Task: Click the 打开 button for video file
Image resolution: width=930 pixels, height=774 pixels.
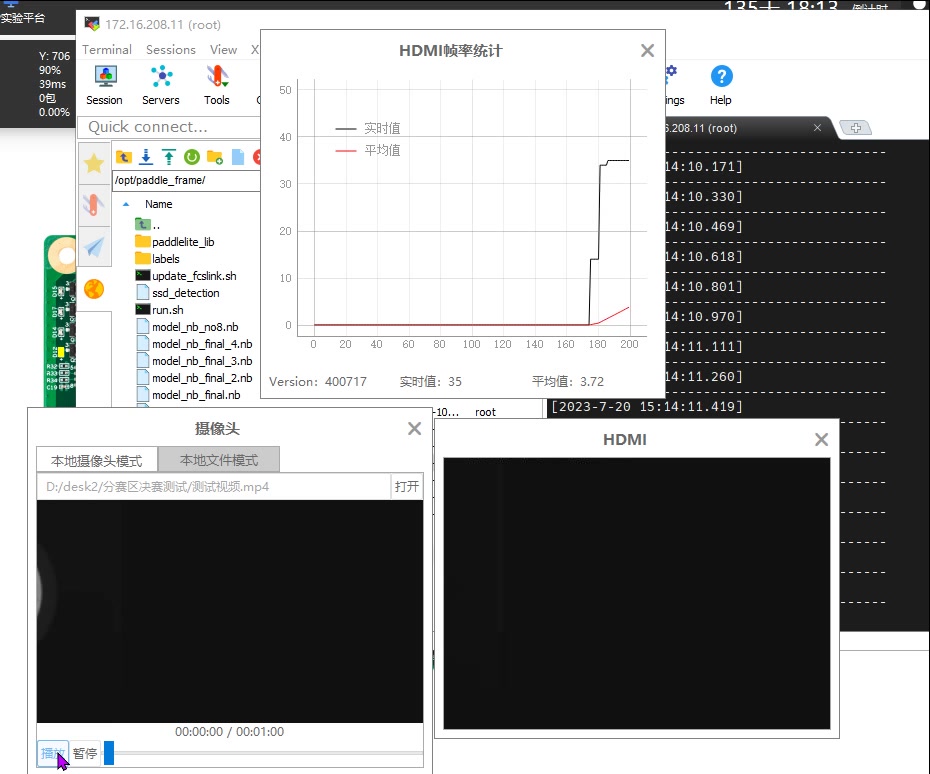Action: (x=407, y=487)
